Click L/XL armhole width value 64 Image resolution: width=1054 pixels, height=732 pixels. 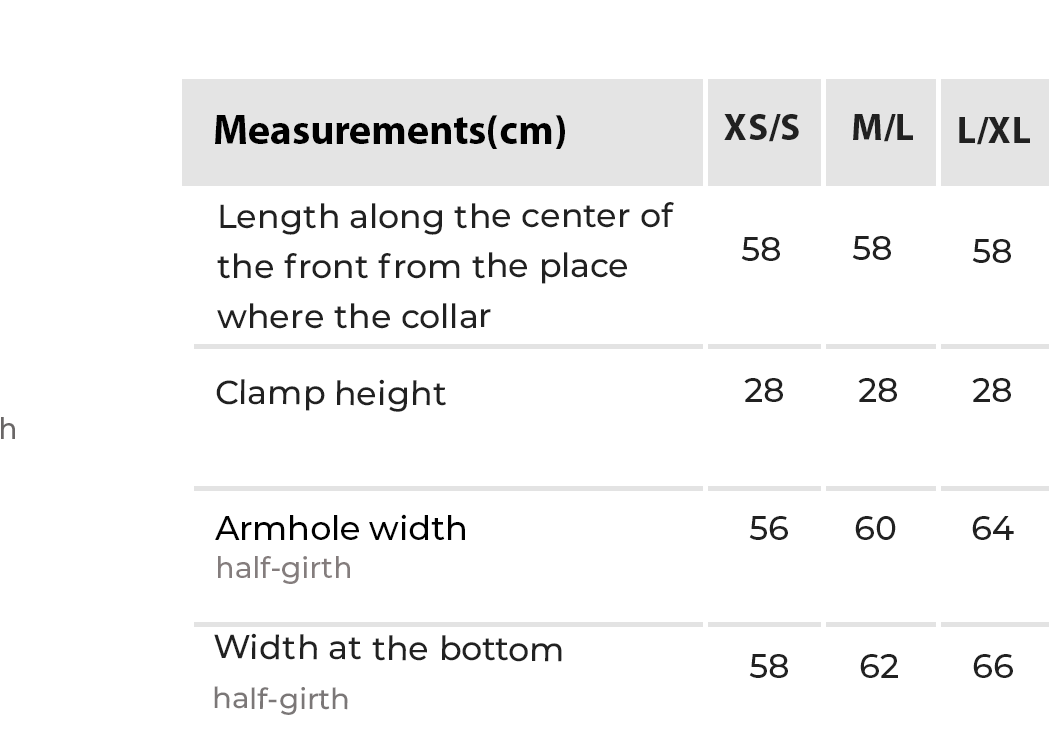click(993, 528)
